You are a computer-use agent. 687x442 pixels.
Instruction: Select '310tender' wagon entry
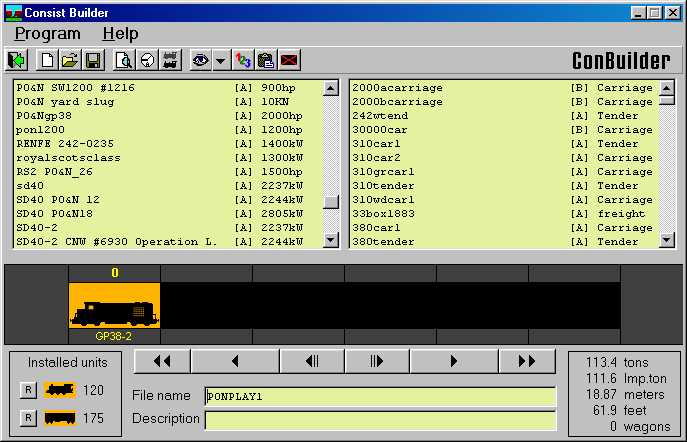point(504,186)
